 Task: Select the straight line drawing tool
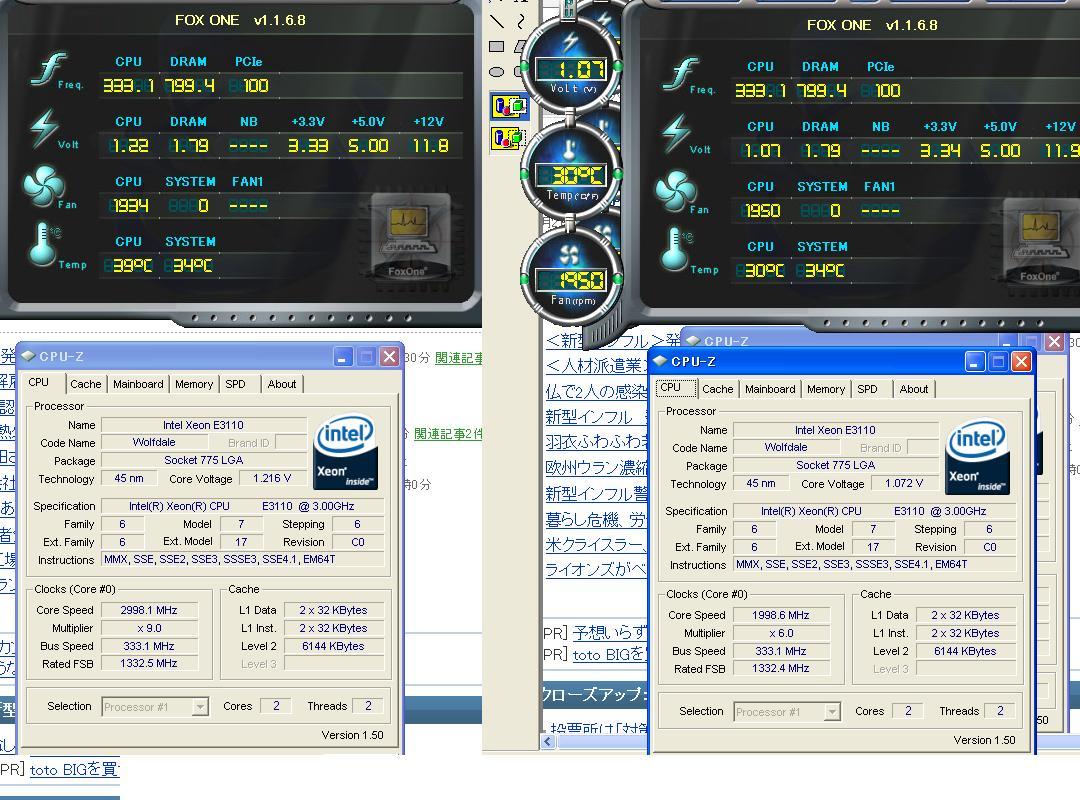coord(497,21)
